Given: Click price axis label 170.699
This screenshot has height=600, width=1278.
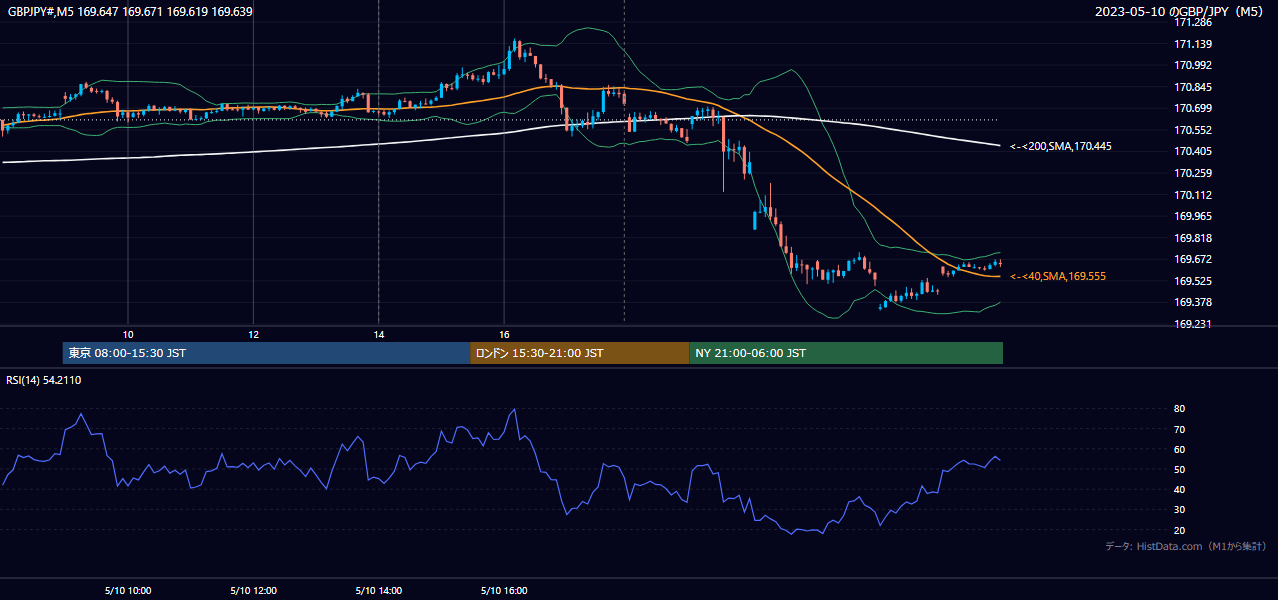Looking at the screenshot, I should [1193, 108].
